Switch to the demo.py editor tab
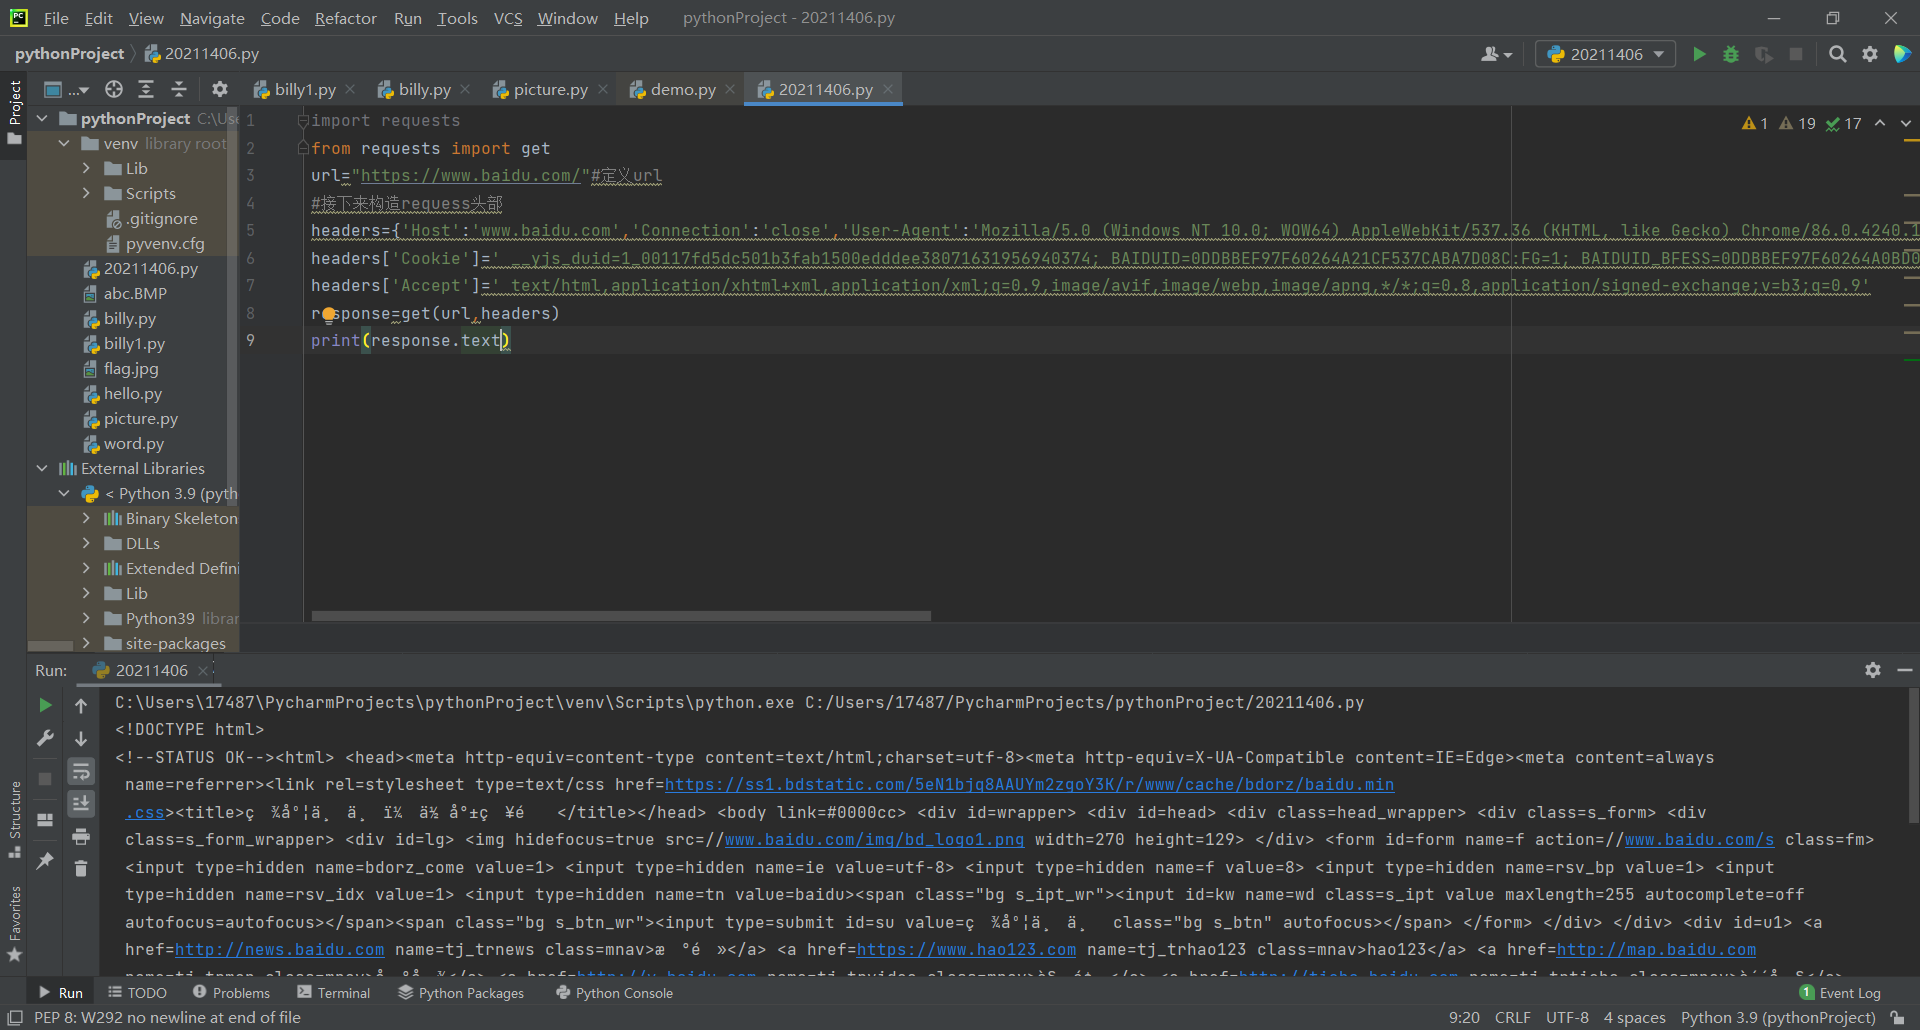 click(x=682, y=89)
